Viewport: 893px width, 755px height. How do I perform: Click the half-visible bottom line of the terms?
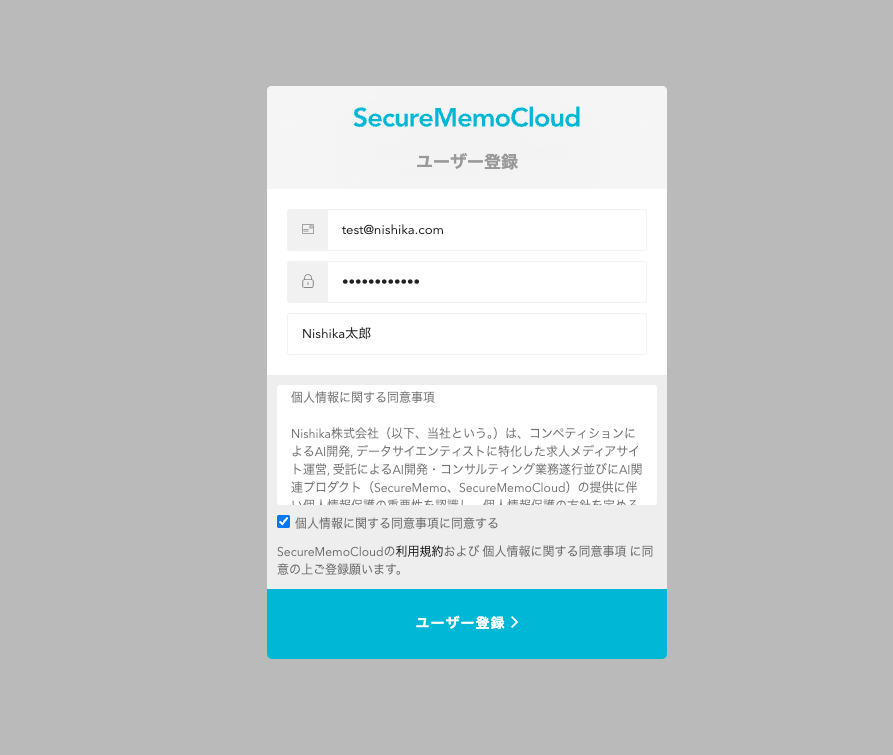tap(464, 502)
